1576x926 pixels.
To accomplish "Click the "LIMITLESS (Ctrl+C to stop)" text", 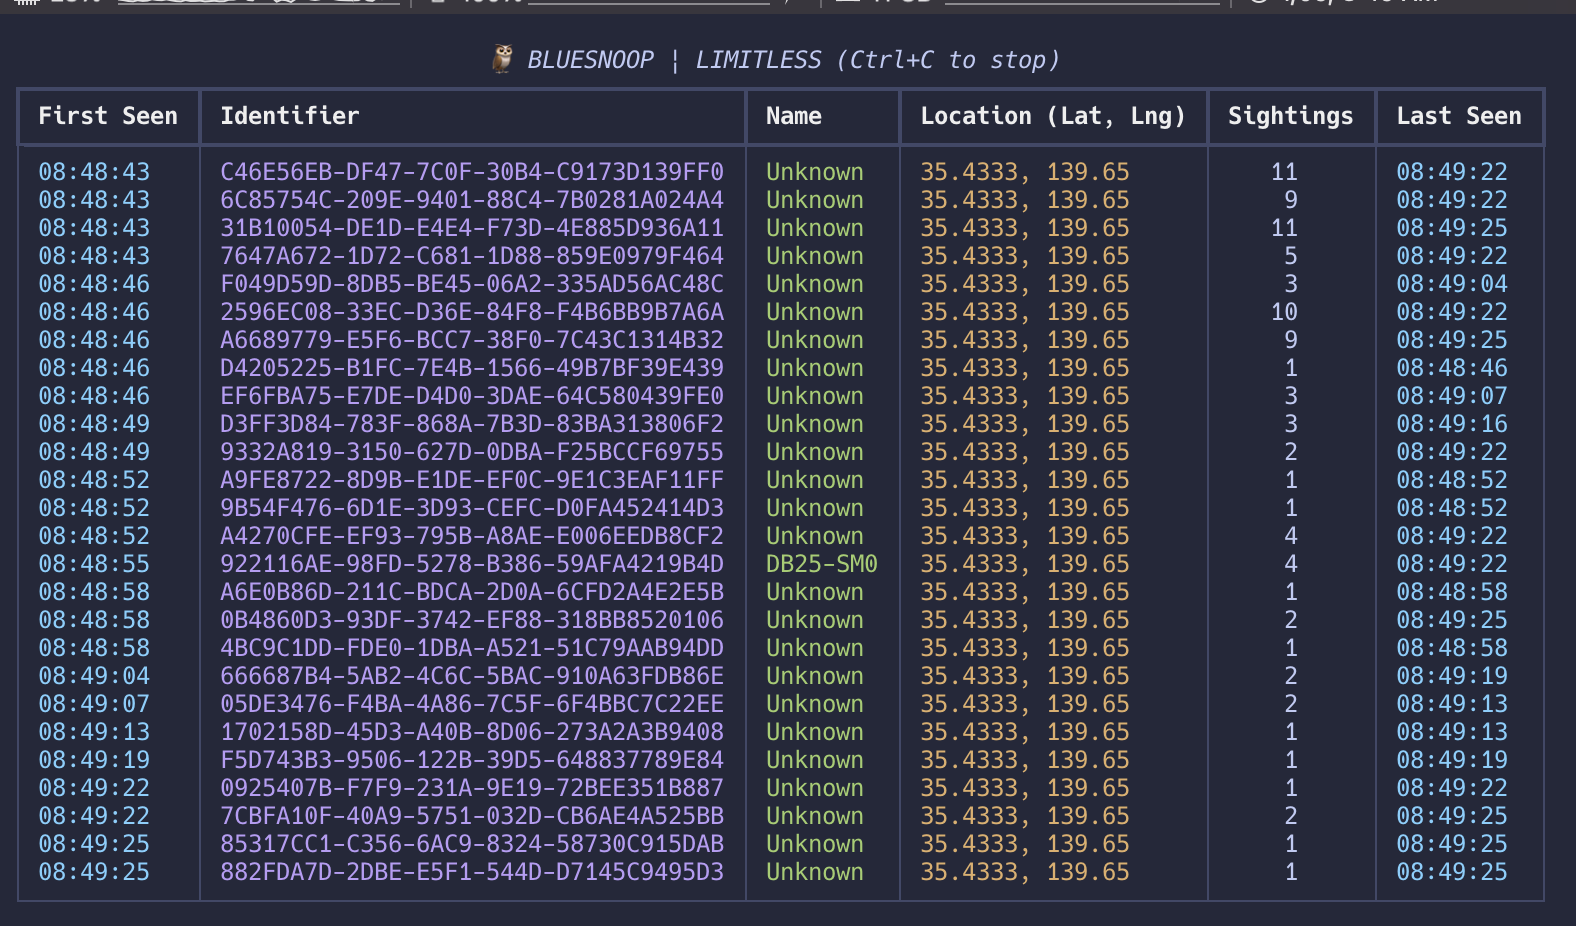I will click(x=877, y=60).
